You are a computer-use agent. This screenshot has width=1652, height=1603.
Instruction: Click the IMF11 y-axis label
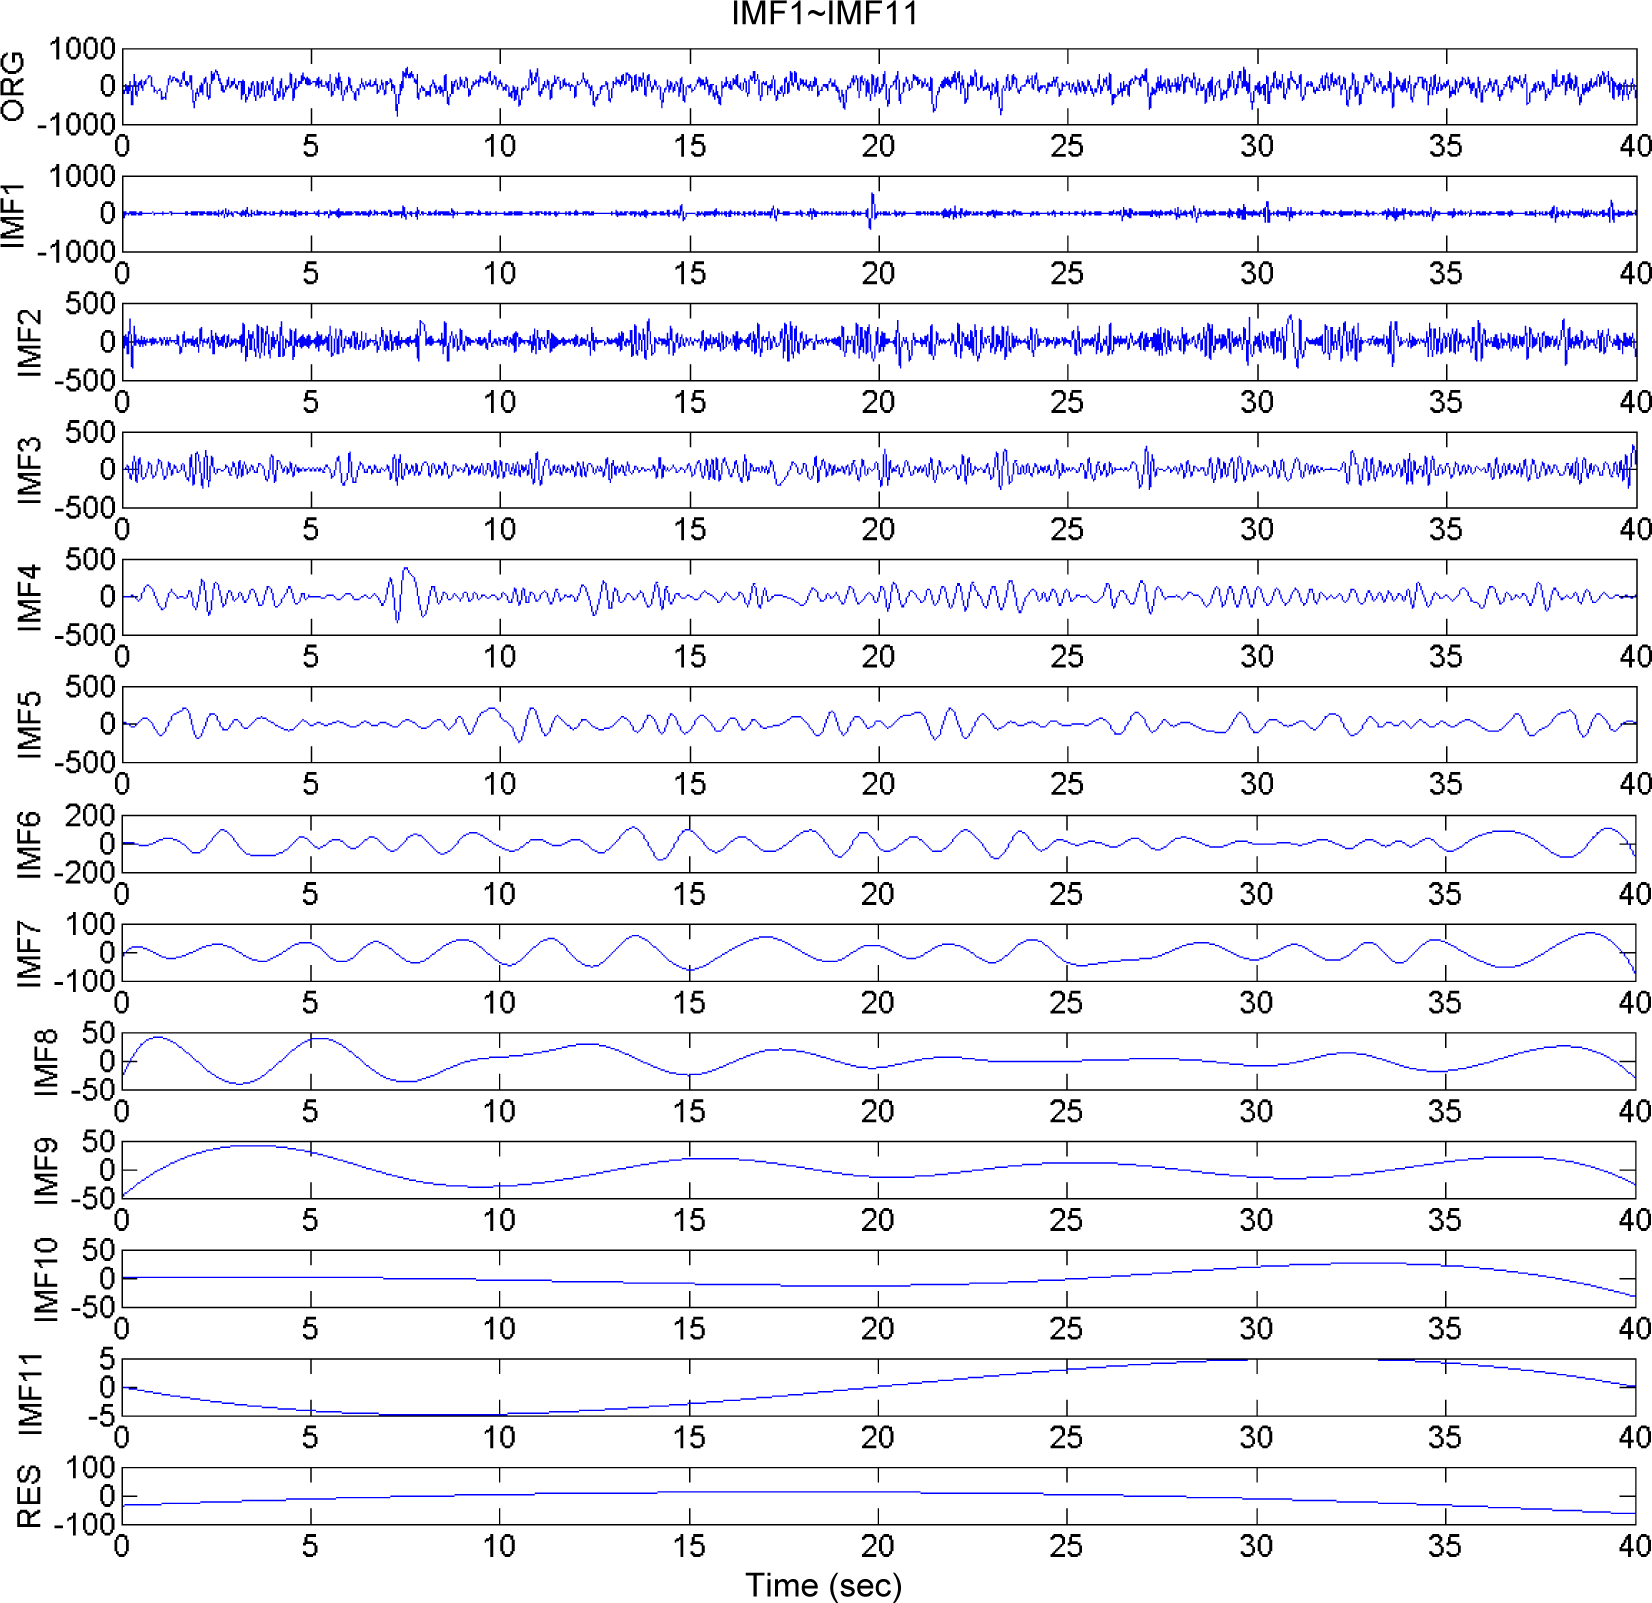tap(30, 1388)
